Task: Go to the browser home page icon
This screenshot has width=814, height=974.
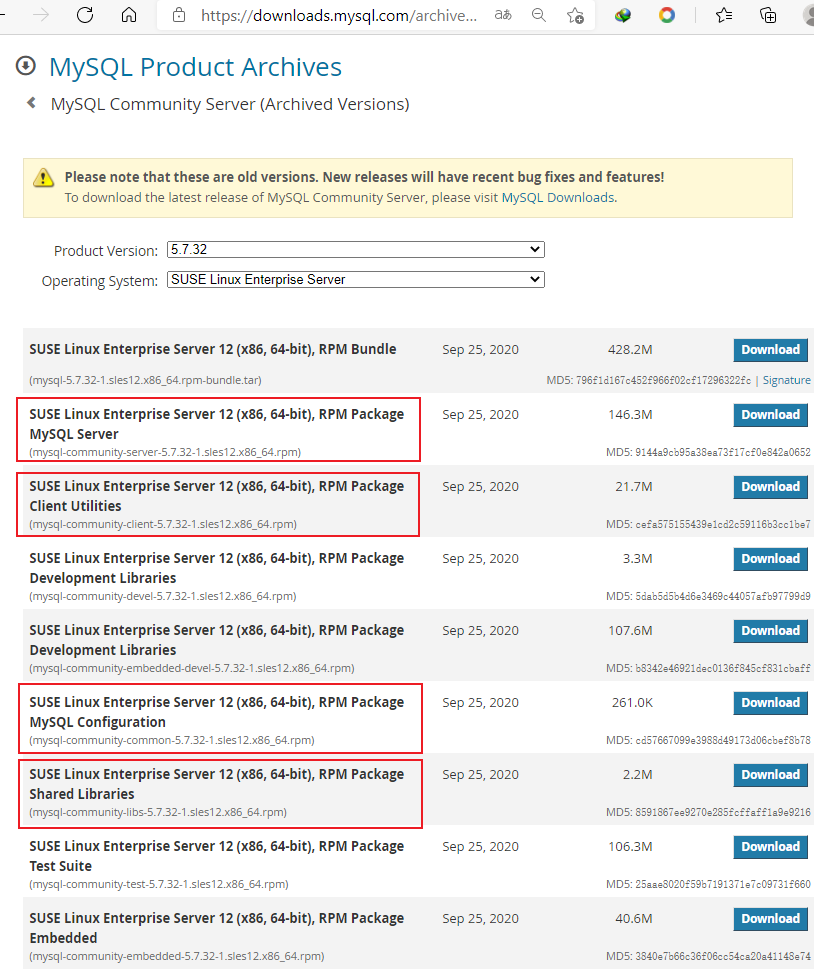Action: pos(129,15)
